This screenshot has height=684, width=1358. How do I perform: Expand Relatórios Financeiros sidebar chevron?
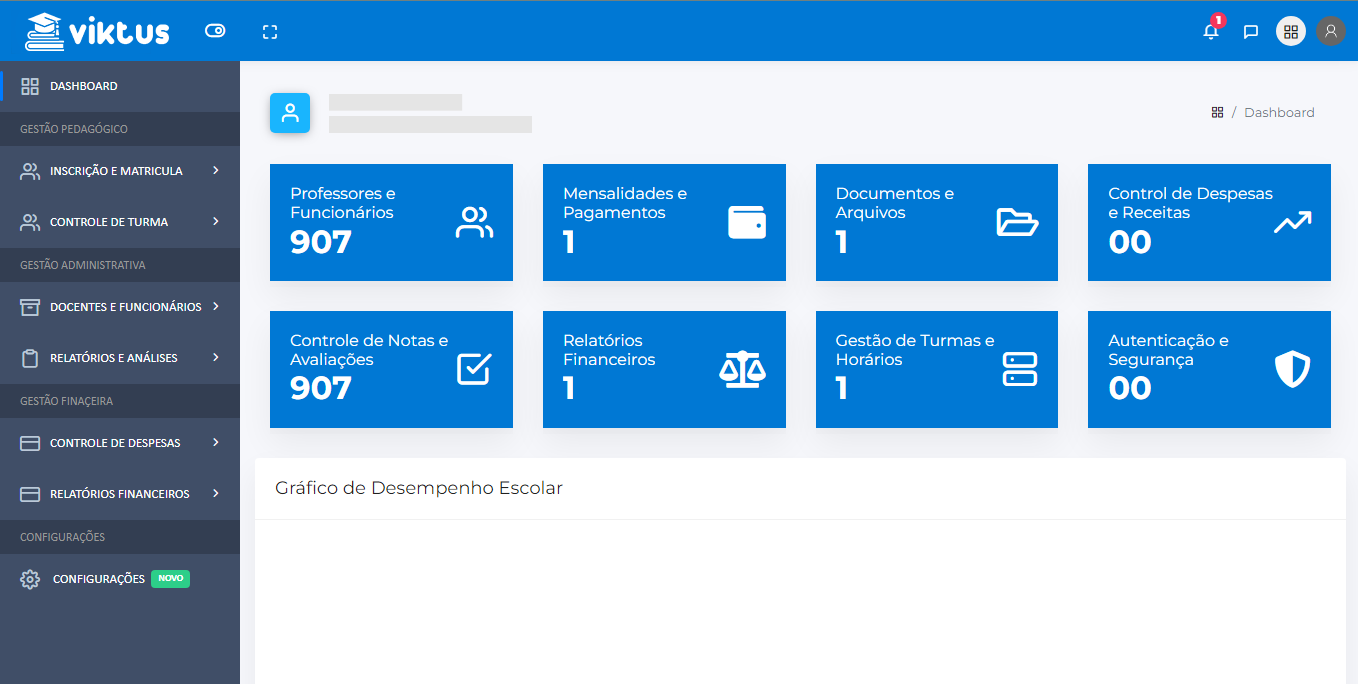216,494
